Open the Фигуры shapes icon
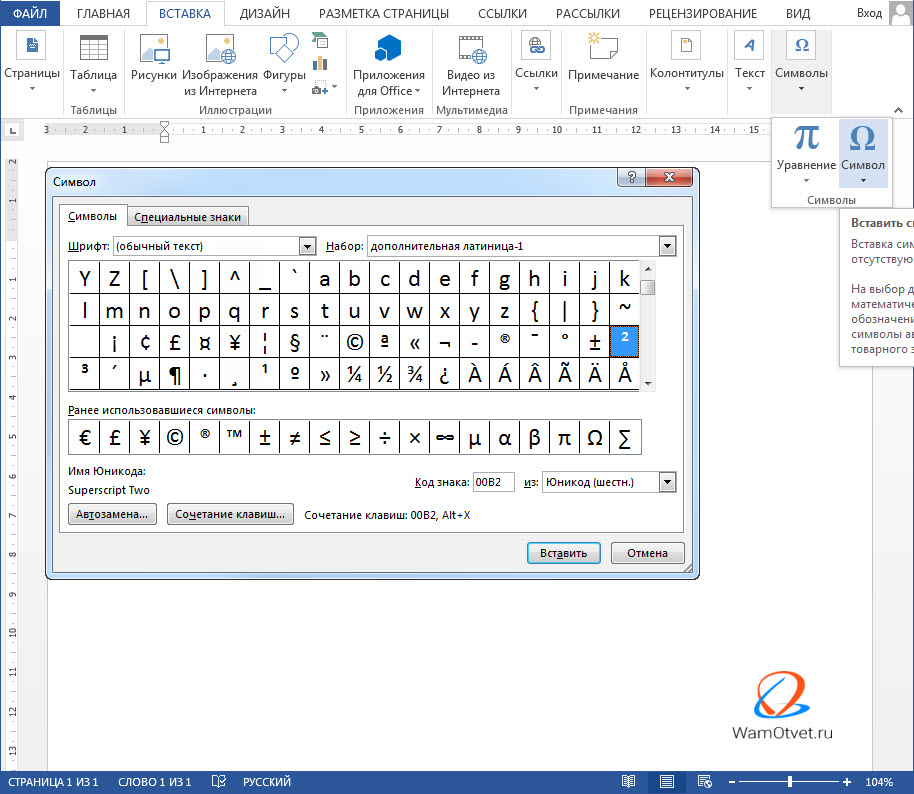 (284, 47)
